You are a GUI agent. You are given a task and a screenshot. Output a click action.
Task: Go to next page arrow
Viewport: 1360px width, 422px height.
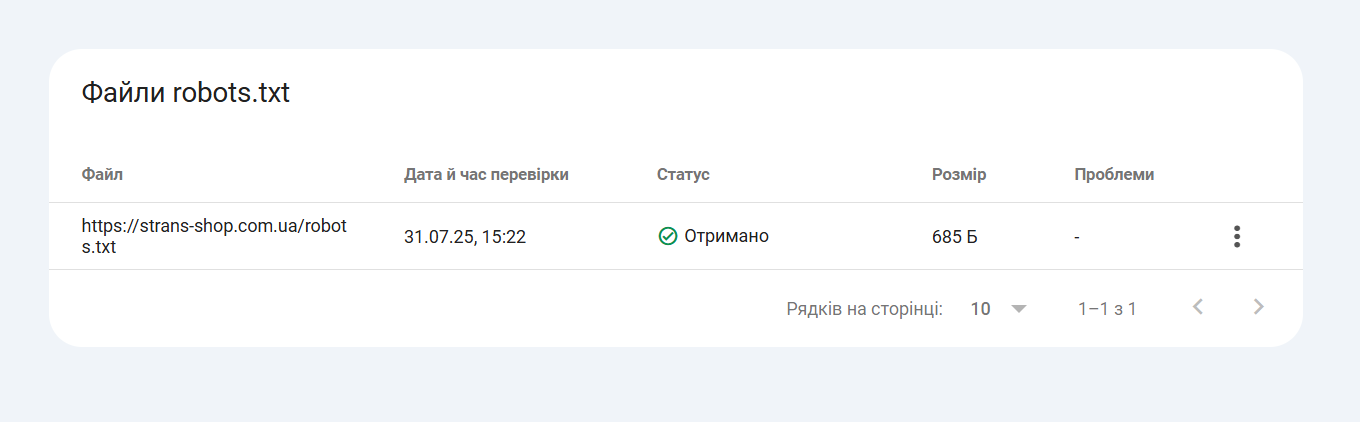[1259, 307]
